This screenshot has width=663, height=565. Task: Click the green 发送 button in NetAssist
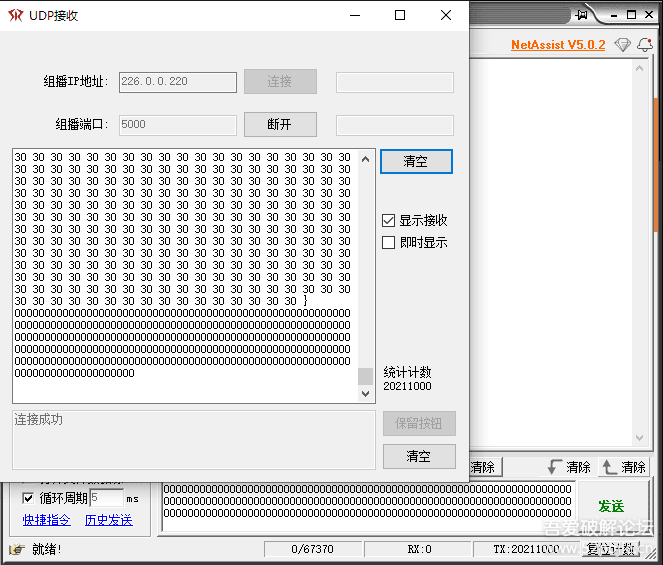611,506
